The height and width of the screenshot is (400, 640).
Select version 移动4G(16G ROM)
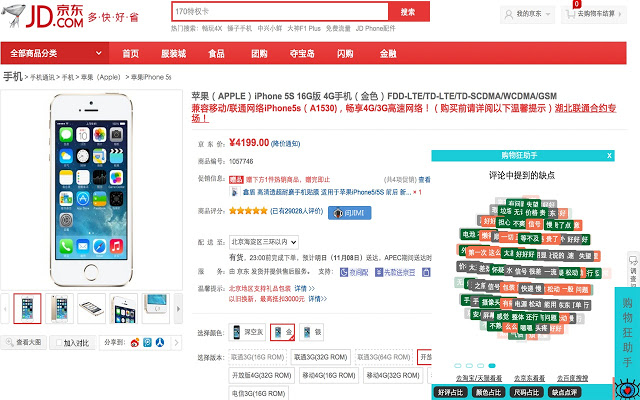(329, 376)
